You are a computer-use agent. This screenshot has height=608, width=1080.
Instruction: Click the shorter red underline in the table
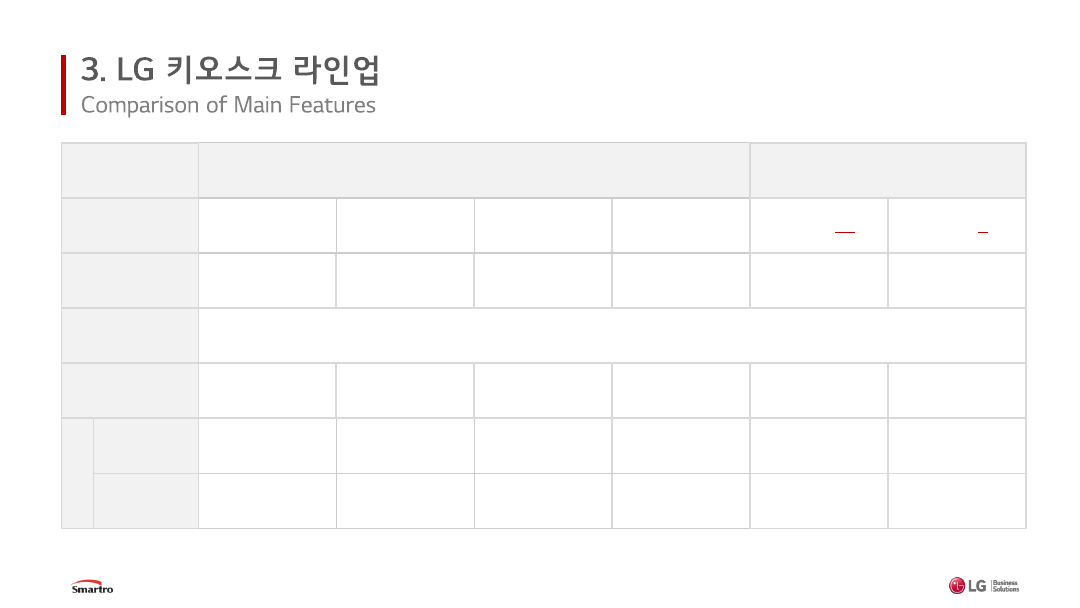click(x=983, y=232)
